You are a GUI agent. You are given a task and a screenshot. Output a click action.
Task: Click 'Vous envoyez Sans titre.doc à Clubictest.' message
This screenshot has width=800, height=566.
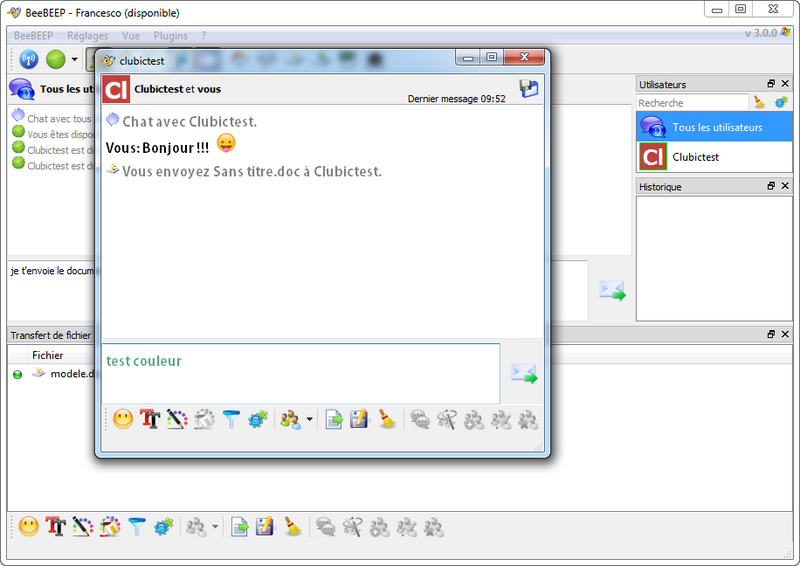click(x=252, y=171)
